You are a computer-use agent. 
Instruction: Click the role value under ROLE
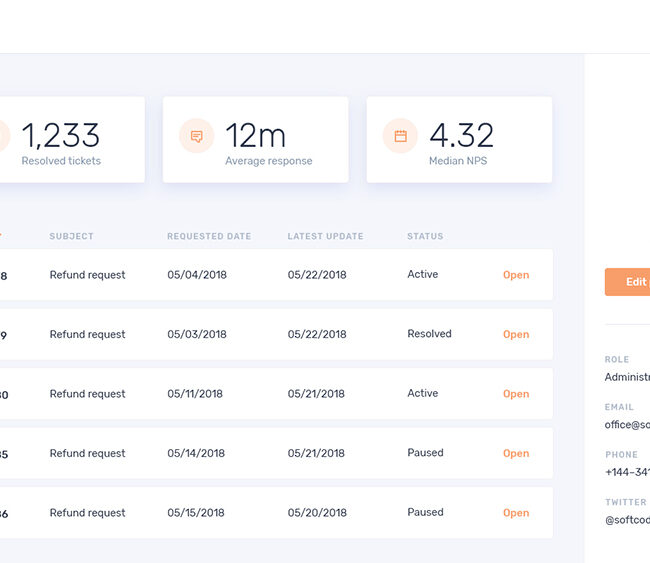click(x=627, y=377)
